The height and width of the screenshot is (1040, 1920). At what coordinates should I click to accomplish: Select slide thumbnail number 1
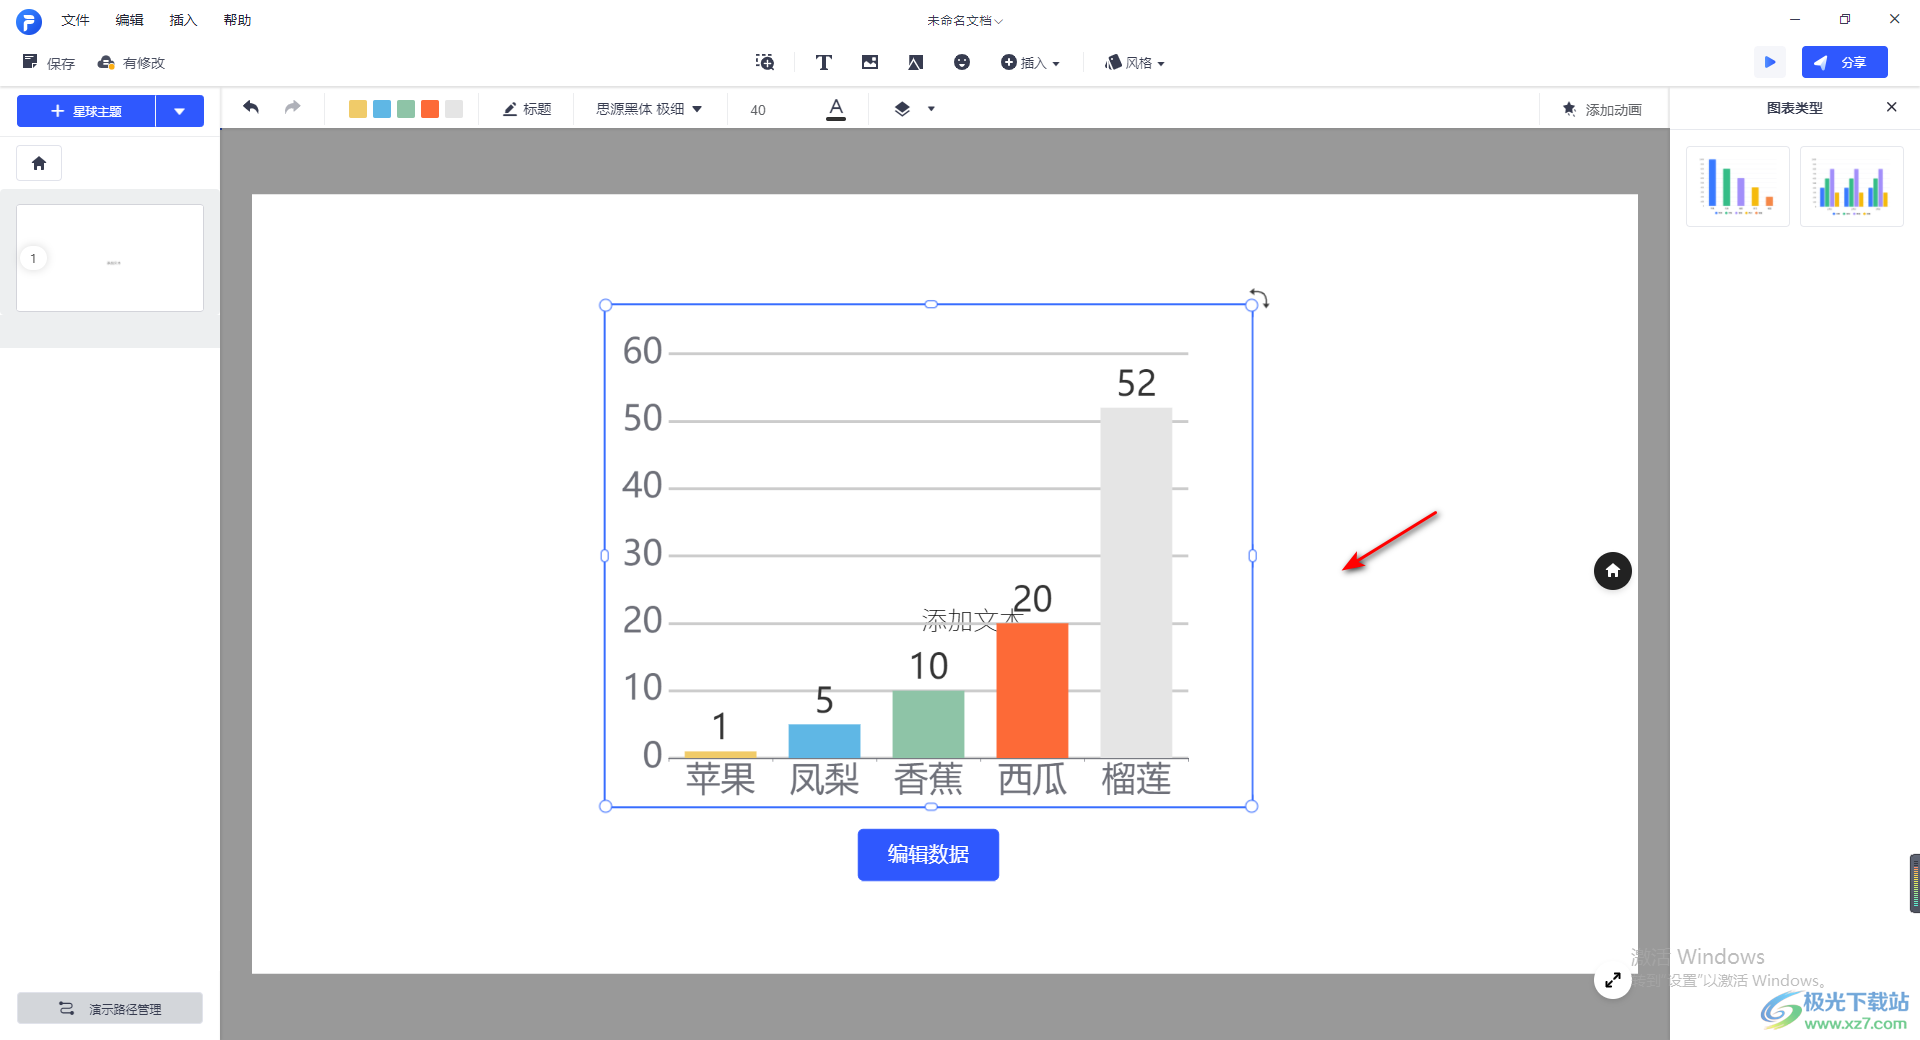click(x=110, y=258)
